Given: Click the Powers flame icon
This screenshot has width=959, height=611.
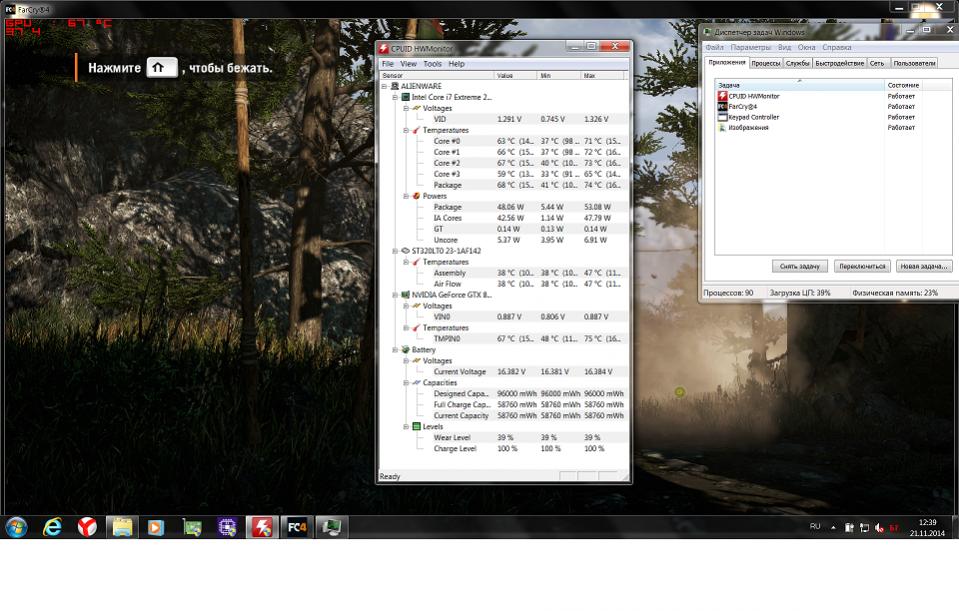Looking at the screenshot, I should [x=417, y=196].
